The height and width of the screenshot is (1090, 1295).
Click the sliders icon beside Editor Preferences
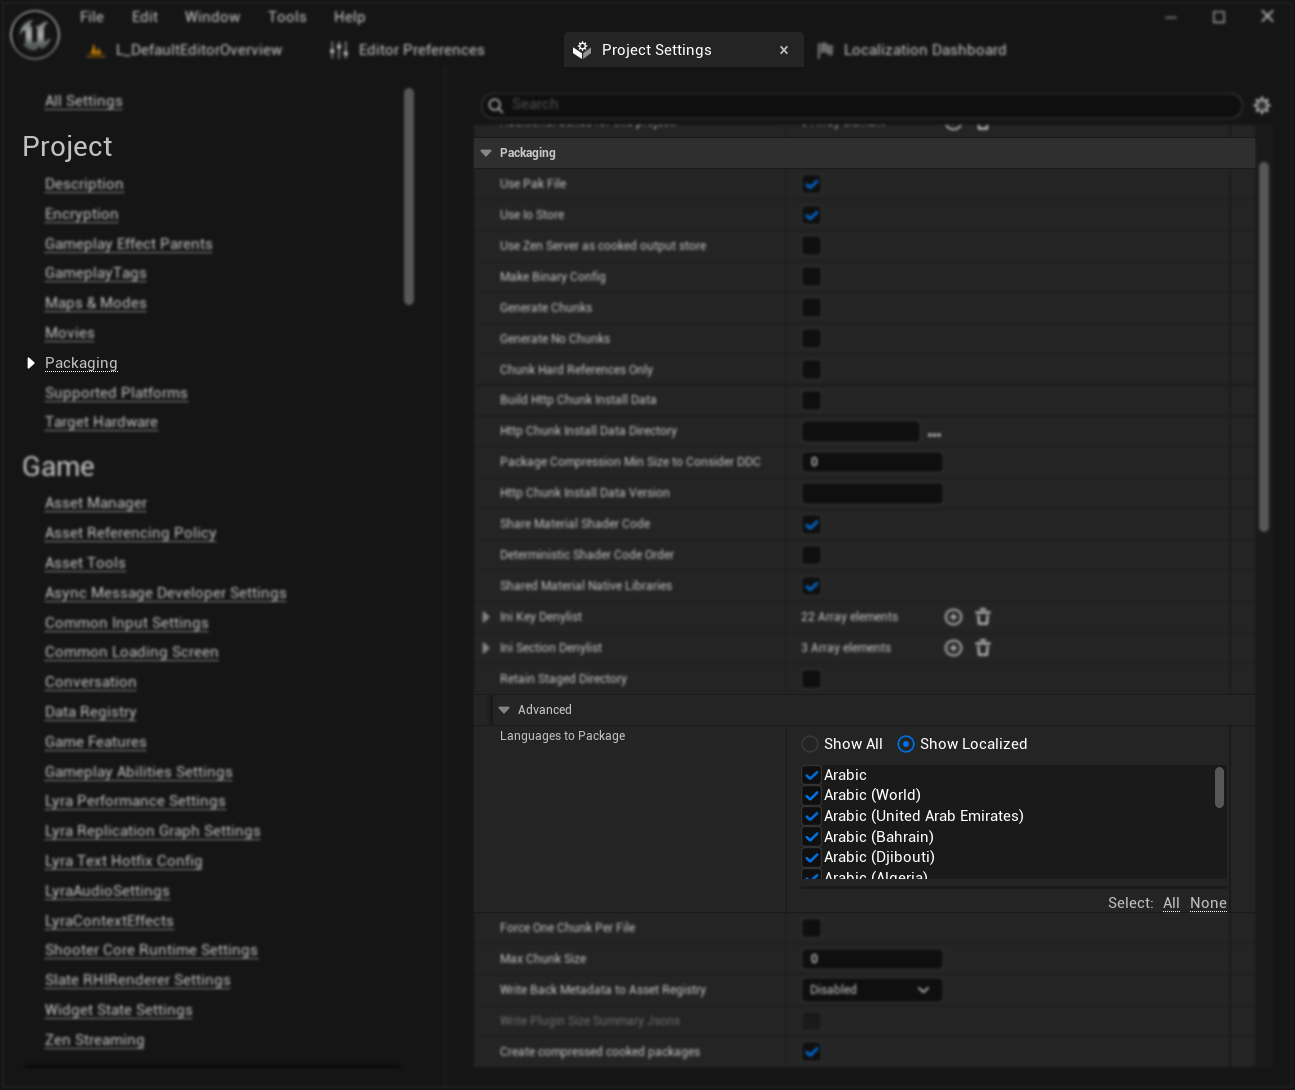click(x=337, y=49)
